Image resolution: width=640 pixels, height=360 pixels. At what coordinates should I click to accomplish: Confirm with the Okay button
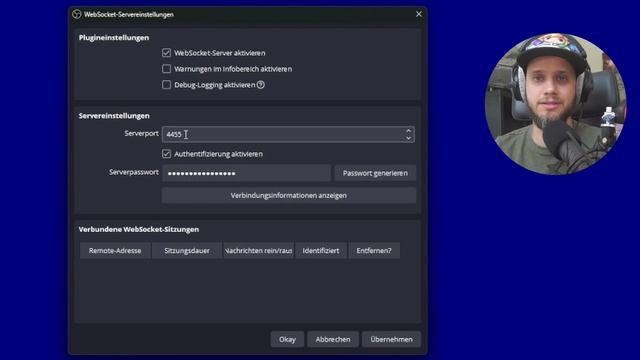pyautogui.click(x=287, y=339)
